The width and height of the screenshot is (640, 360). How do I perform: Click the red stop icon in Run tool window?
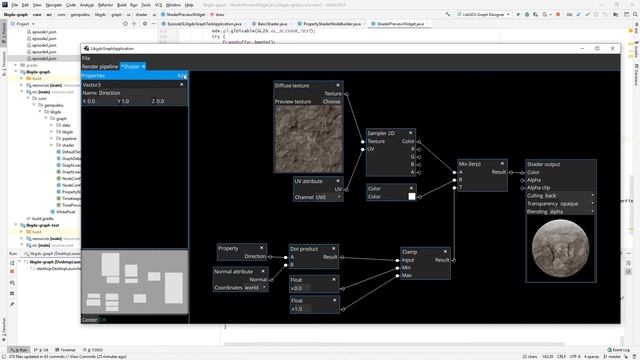click(12, 271)
